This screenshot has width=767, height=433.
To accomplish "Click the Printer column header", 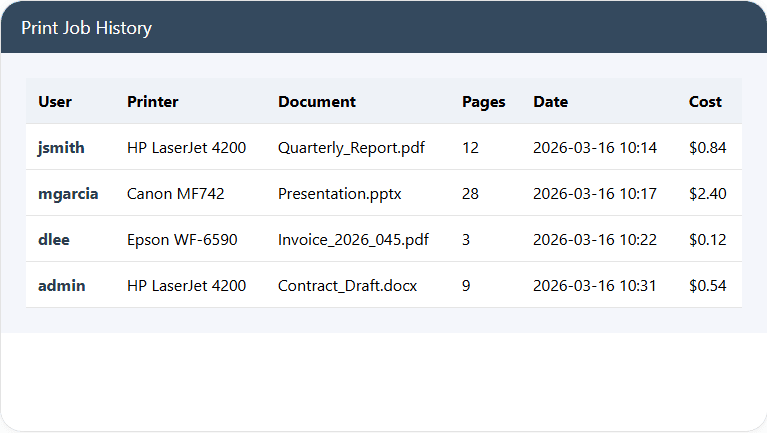I will click(x=153, y=102).
